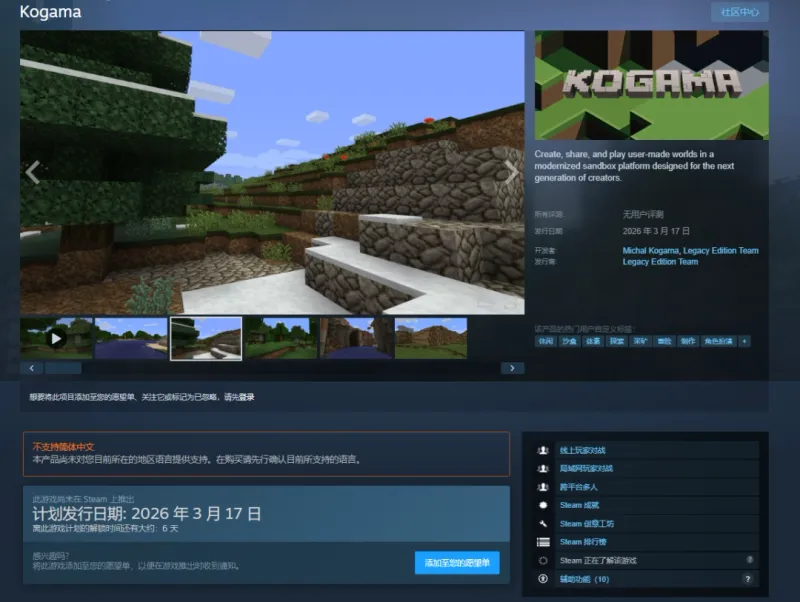800x602 pixels.
Task: Click the question mark beside Steam 正在了解该游戏
Action: click(750, 559)
